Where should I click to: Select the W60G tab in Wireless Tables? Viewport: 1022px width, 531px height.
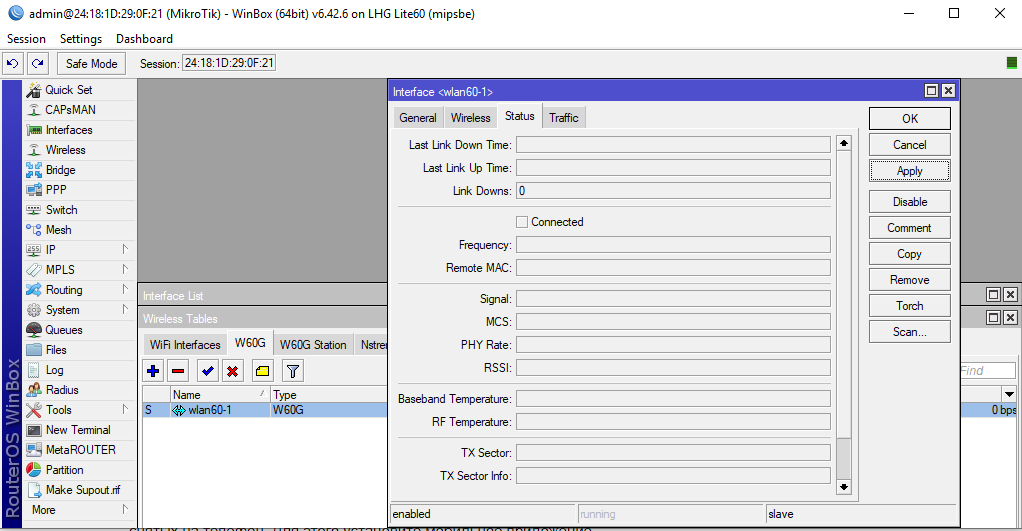click(x=250, y=343)
